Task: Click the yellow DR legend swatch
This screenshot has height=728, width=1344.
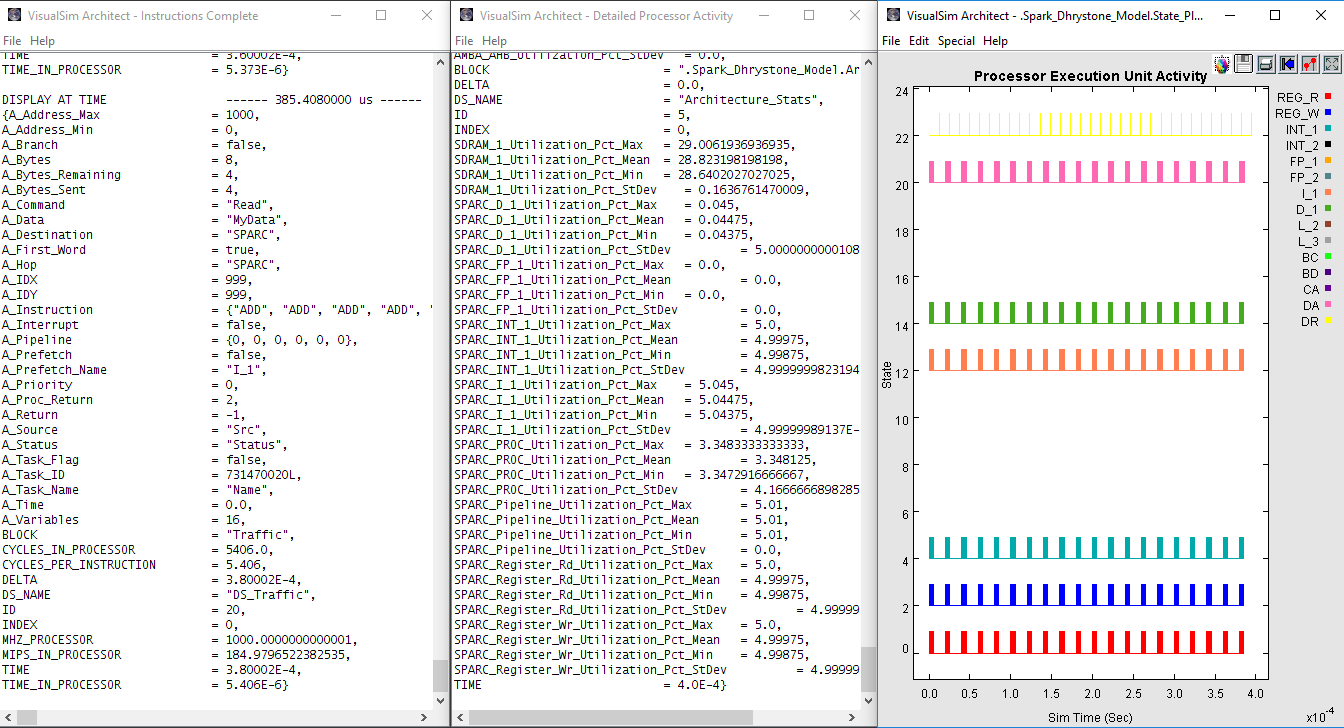Action: tap(1327, 321)
